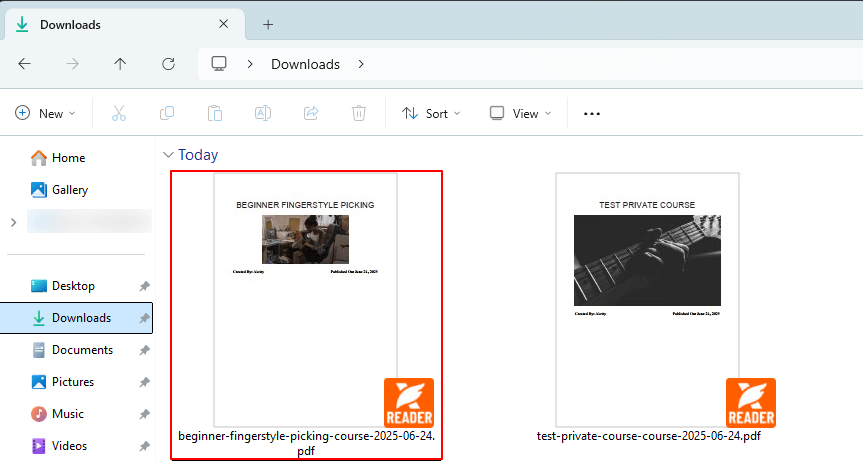Click the This PC monitor icon

(219, 64)
